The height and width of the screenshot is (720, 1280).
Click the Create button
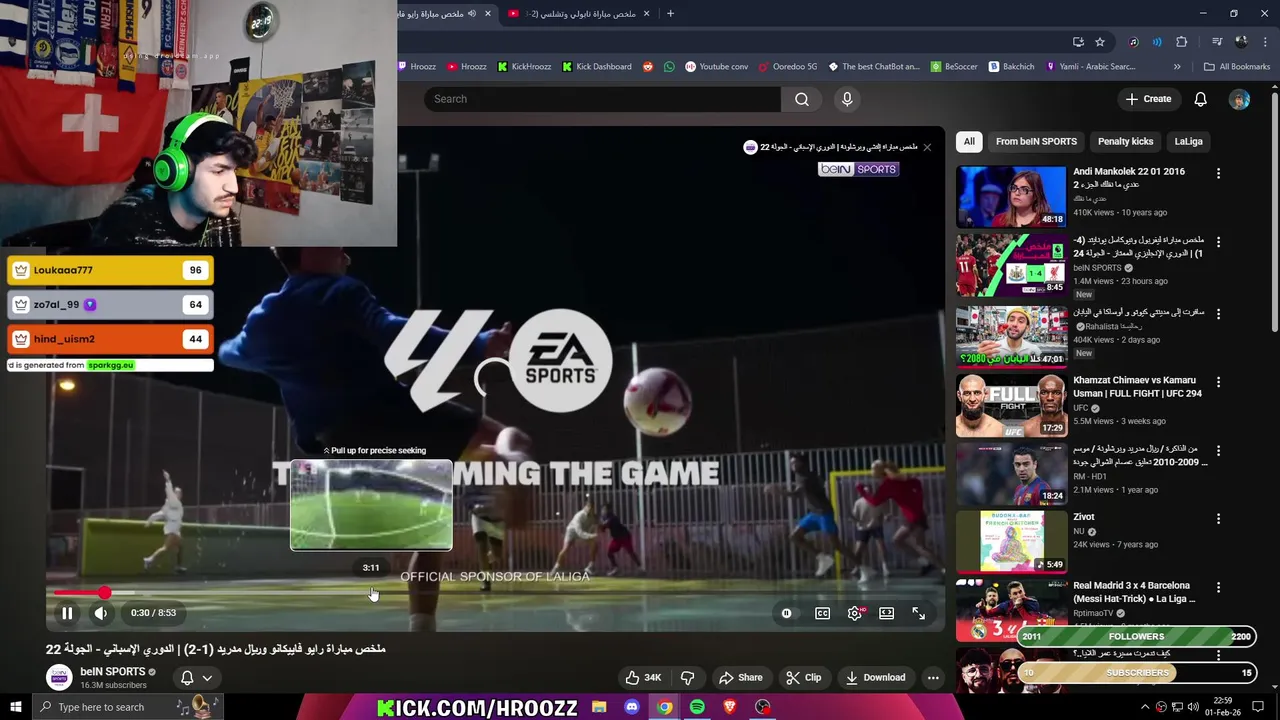coord(1148,99)
